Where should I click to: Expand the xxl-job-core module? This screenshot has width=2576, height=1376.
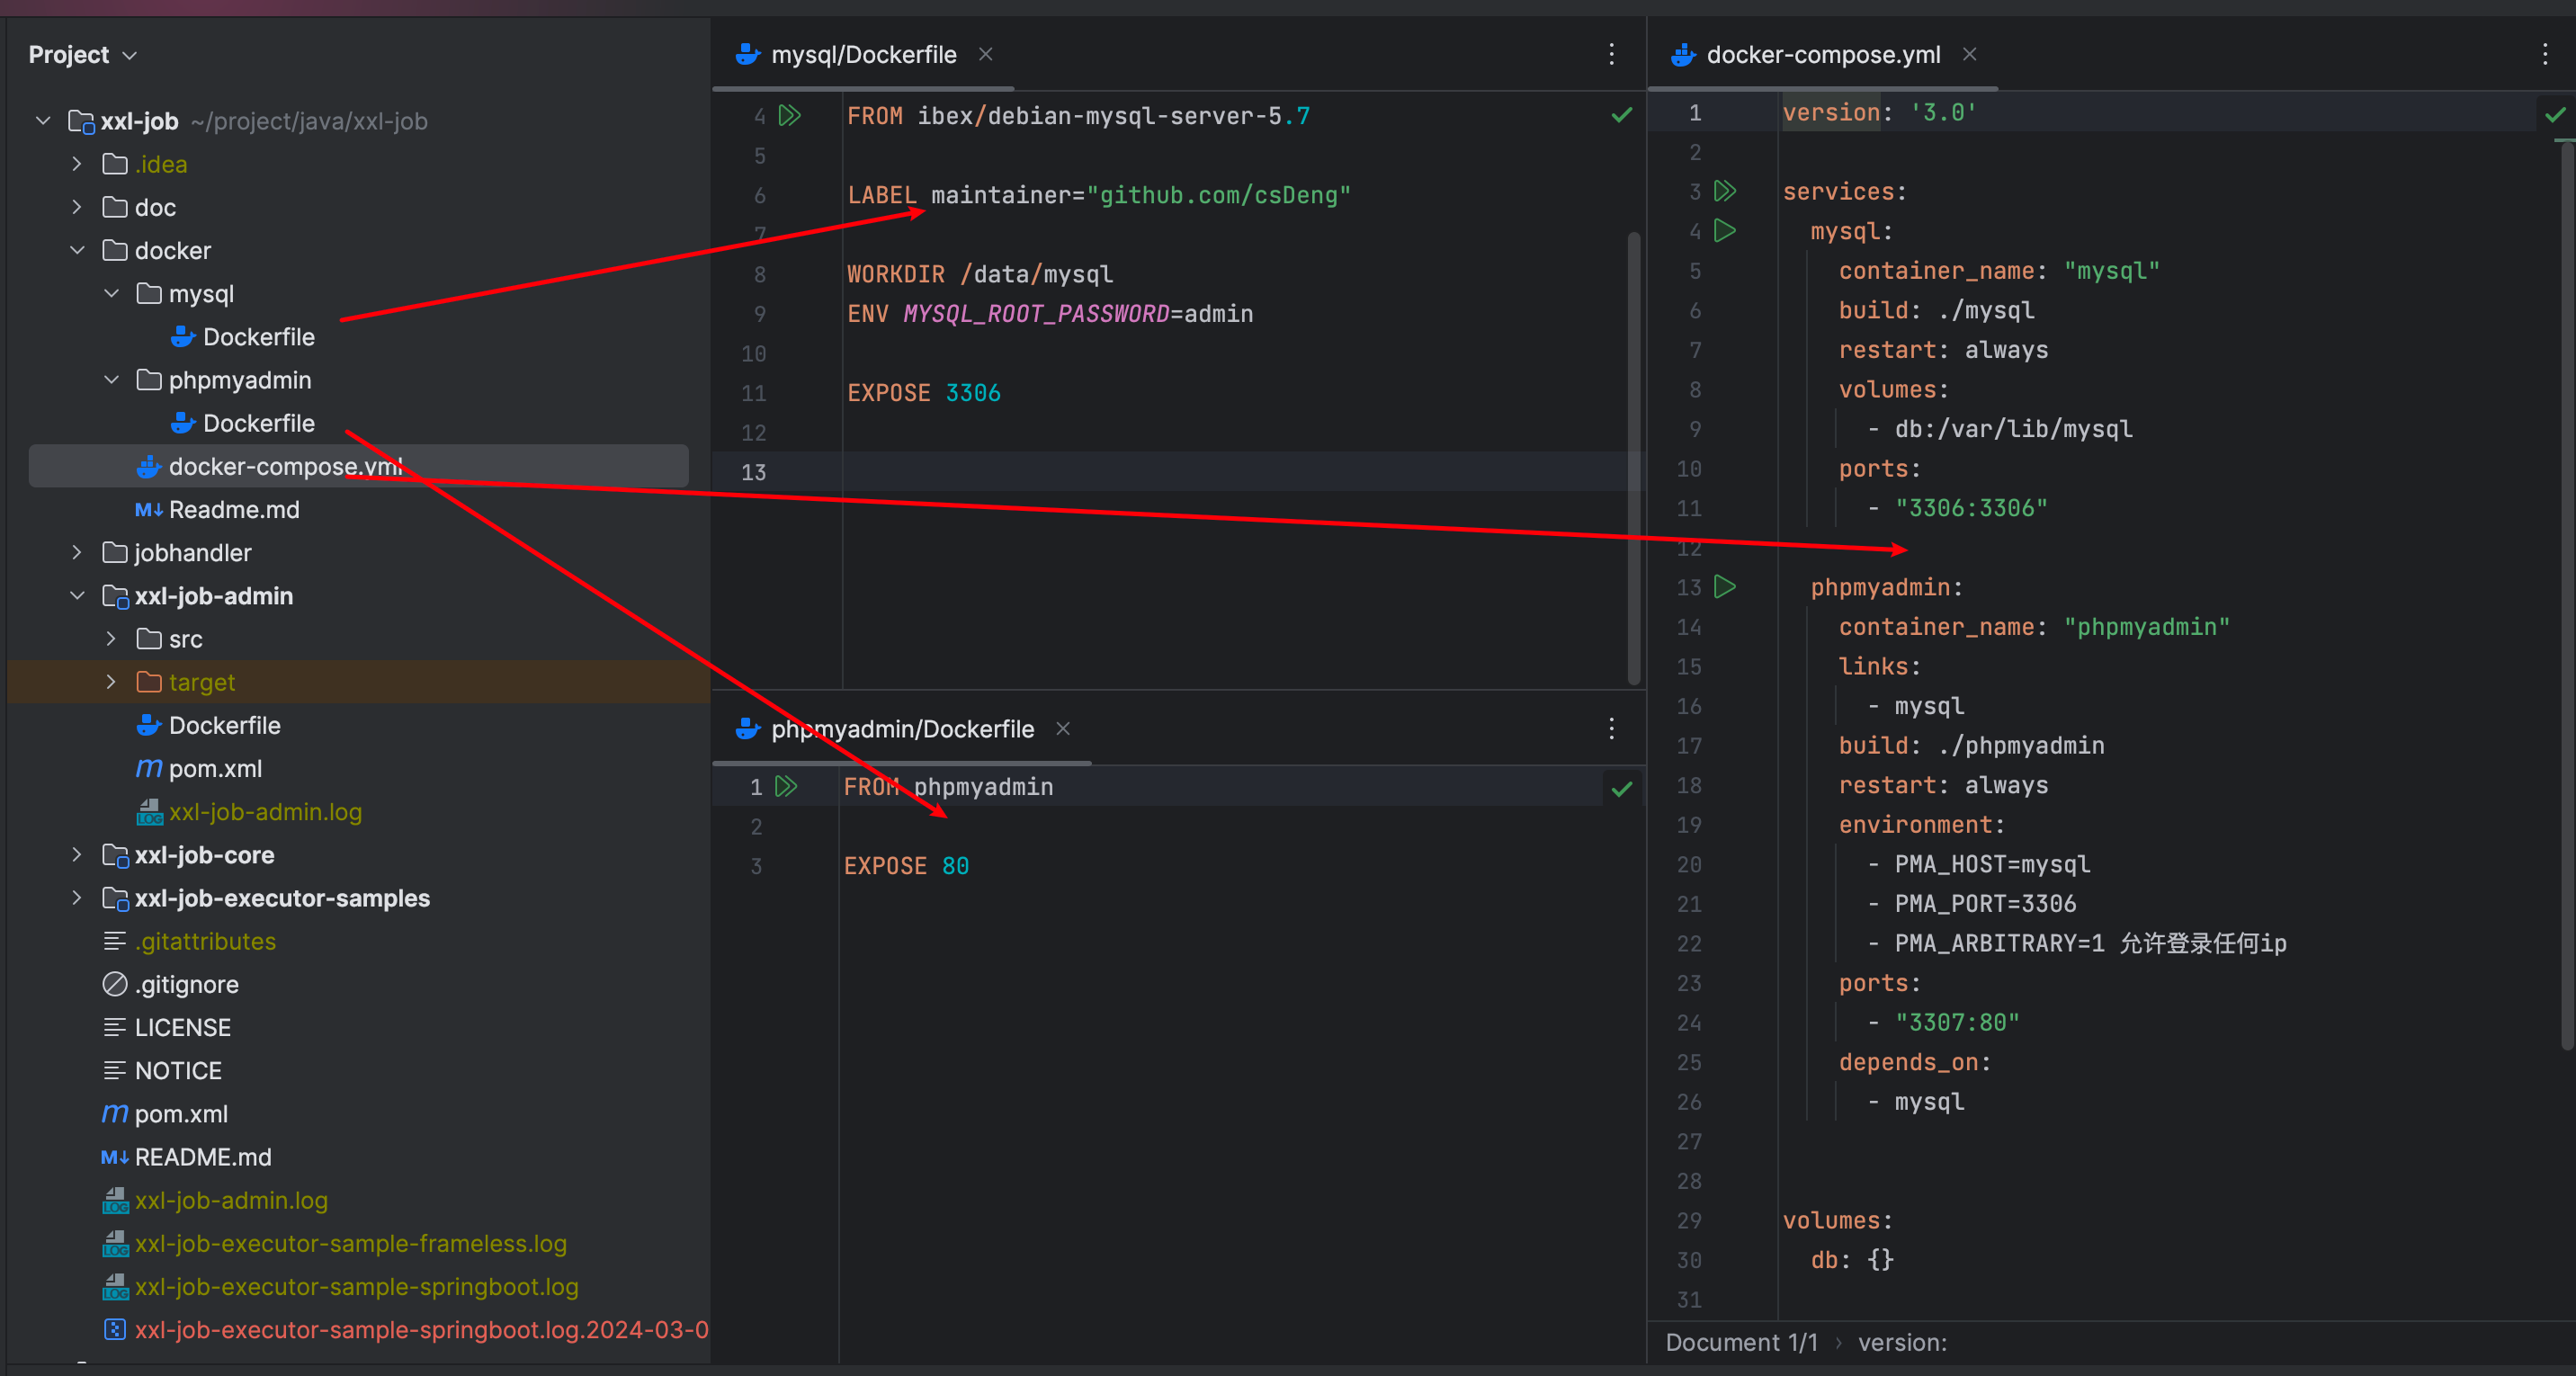[77, 855]
